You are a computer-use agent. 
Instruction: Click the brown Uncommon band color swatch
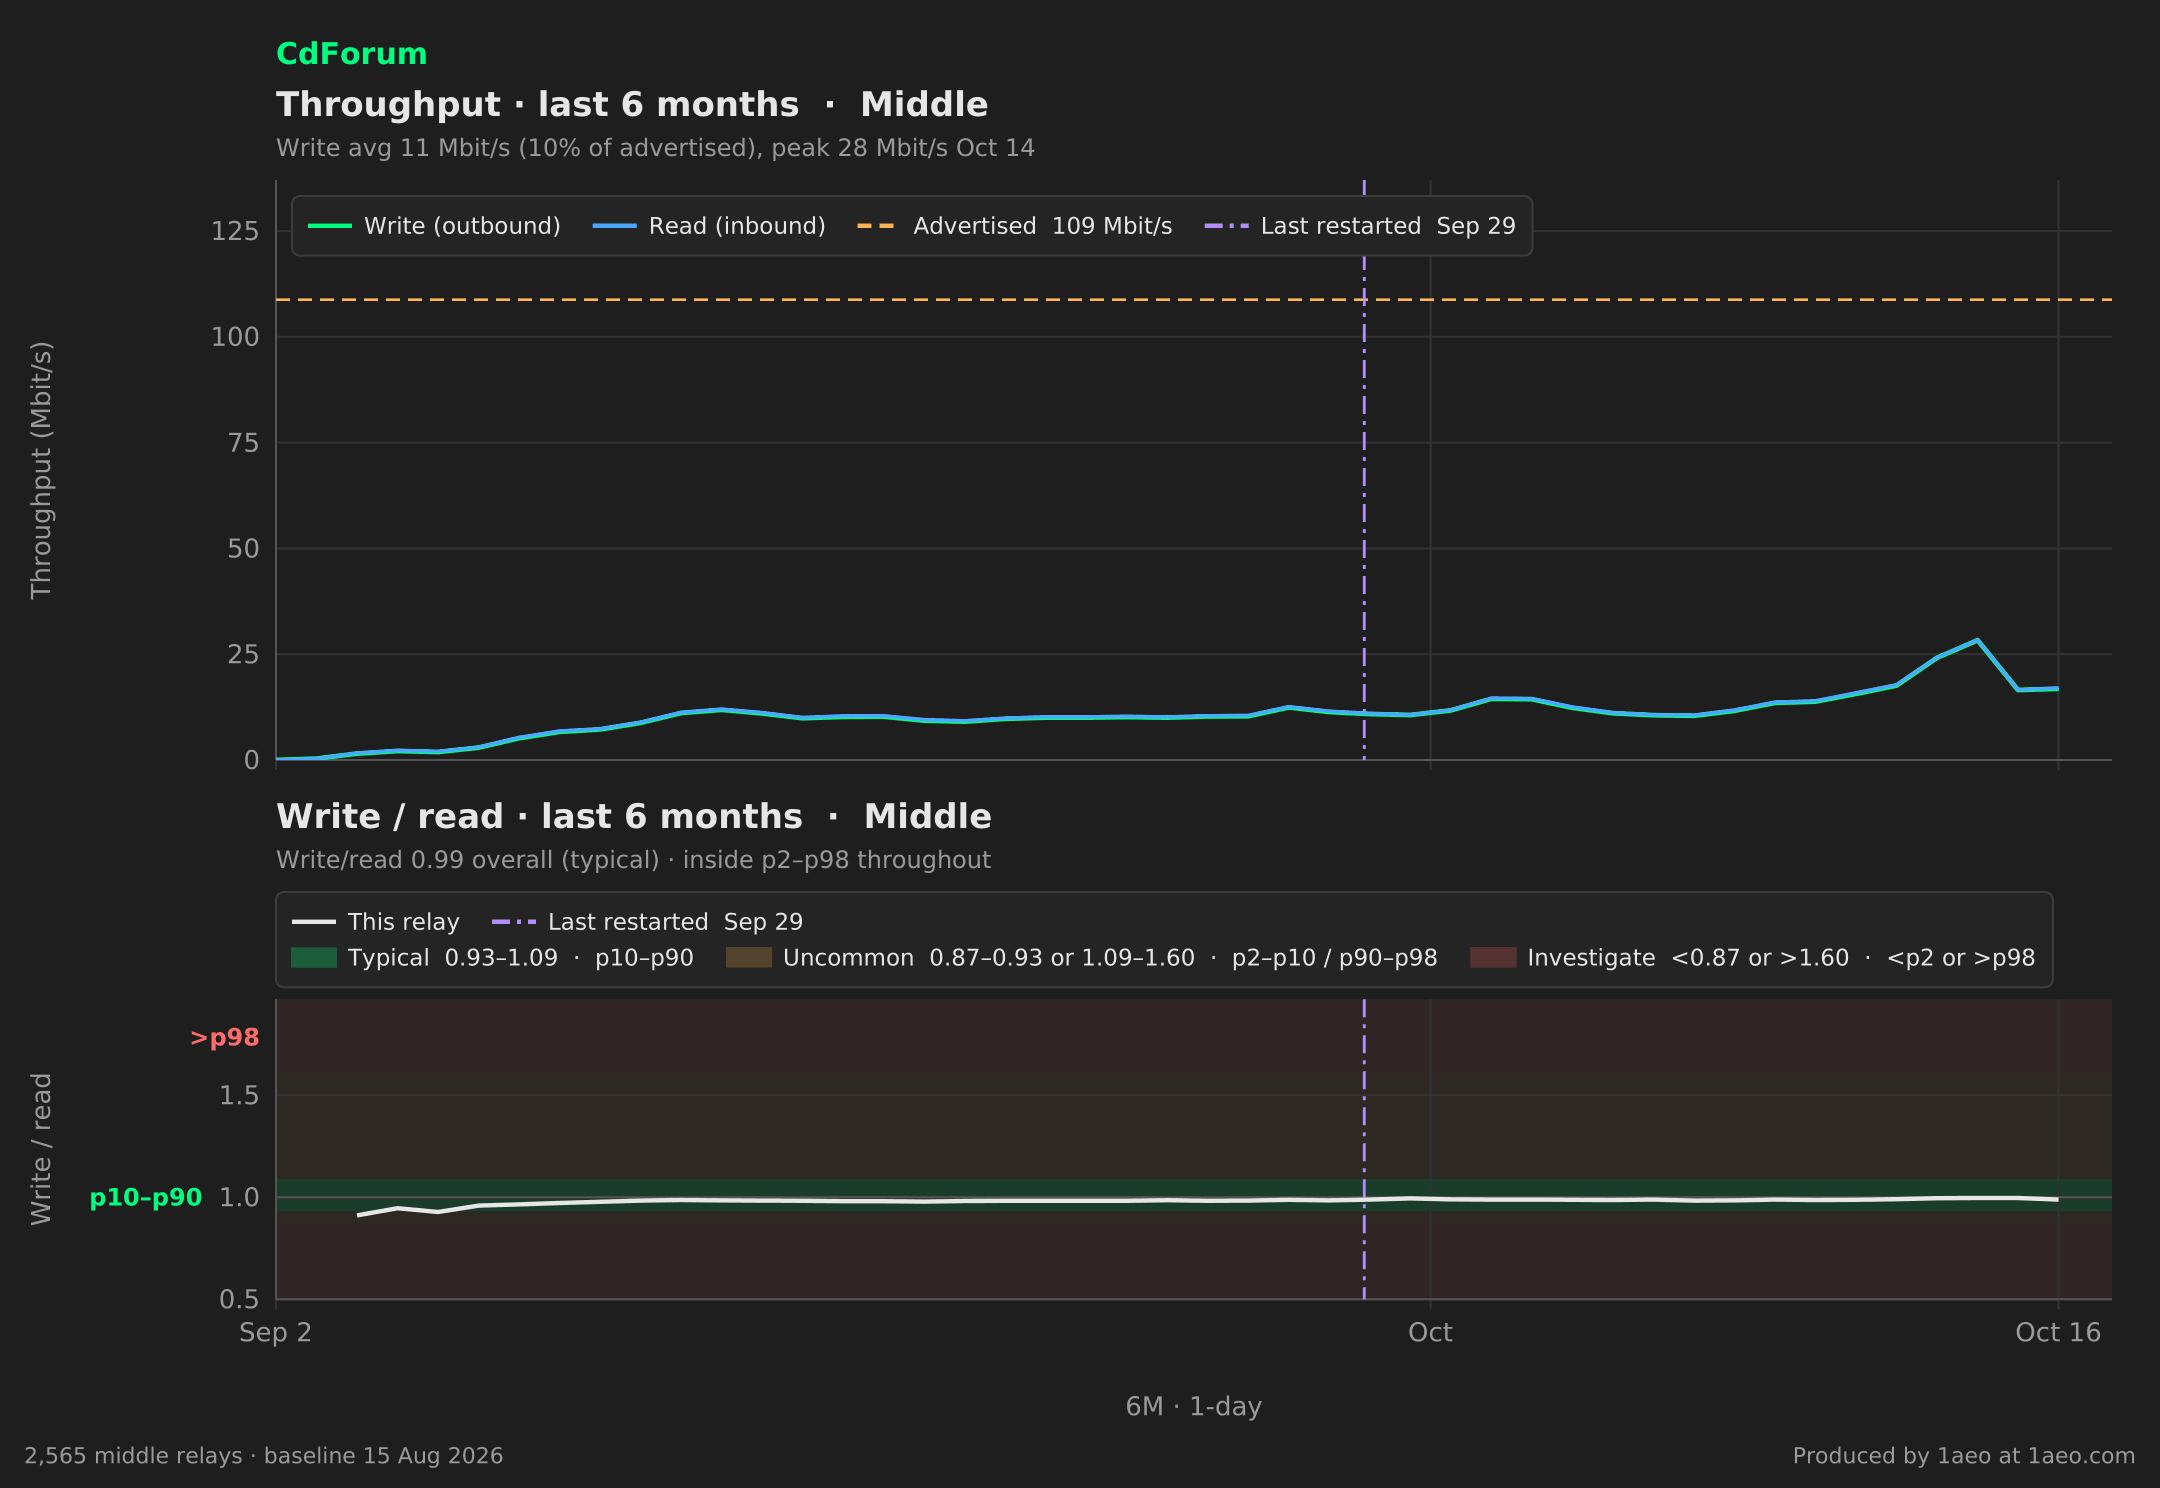coord(749,958)
